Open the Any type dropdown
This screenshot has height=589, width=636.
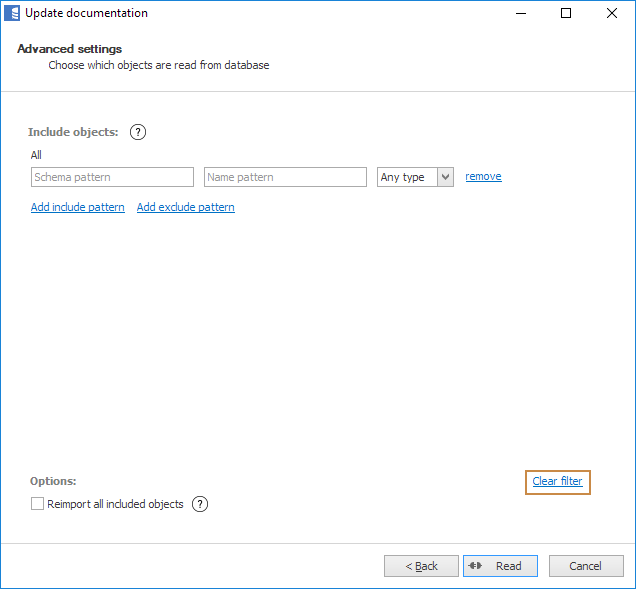click(x=415, y=177)
